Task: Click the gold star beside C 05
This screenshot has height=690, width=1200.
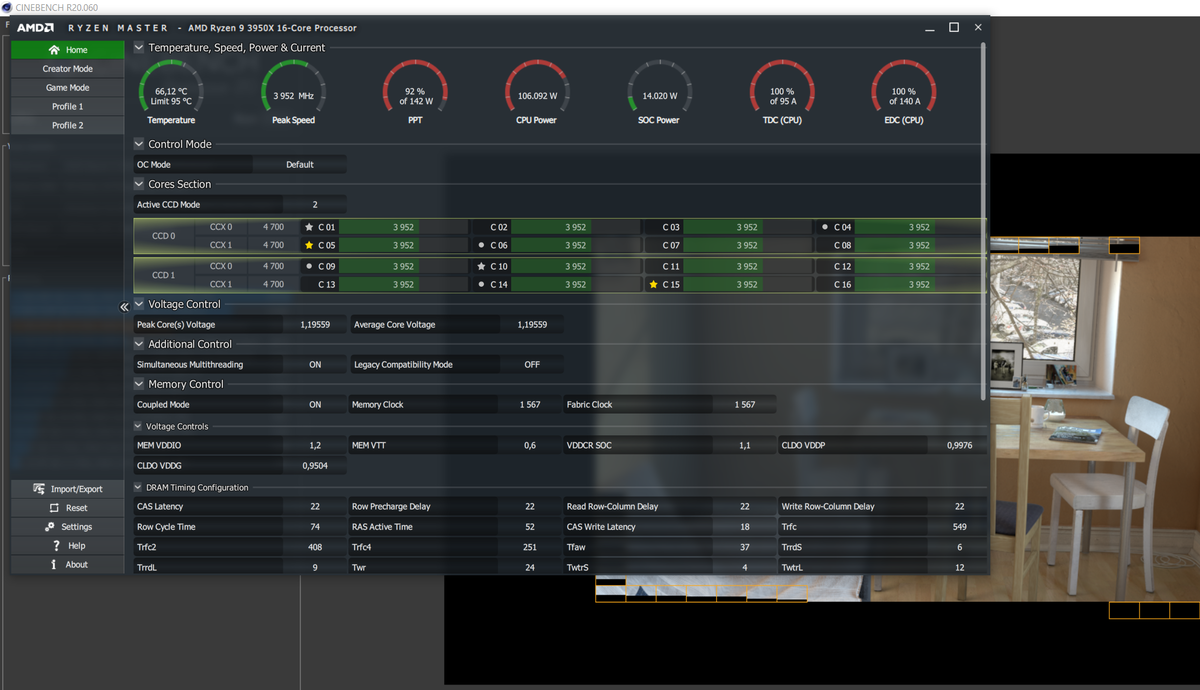Action: (309, 245)
